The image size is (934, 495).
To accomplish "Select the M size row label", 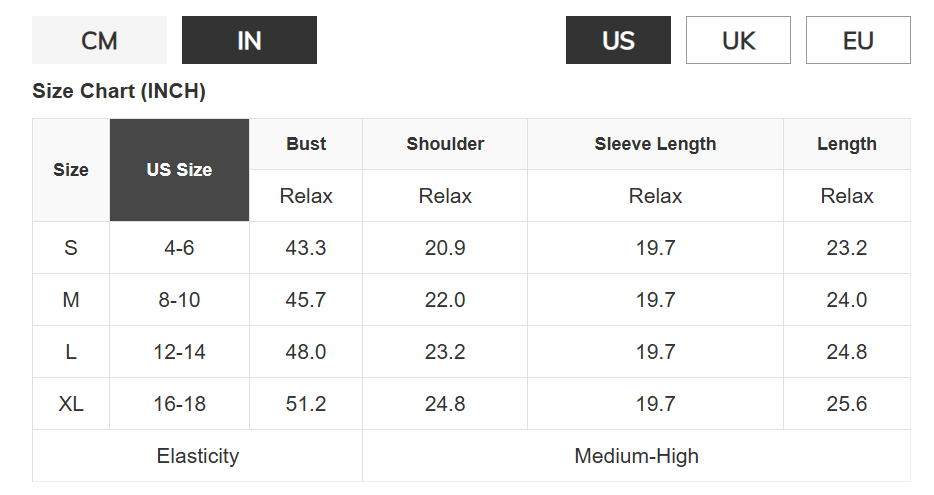I will [71, 300].
